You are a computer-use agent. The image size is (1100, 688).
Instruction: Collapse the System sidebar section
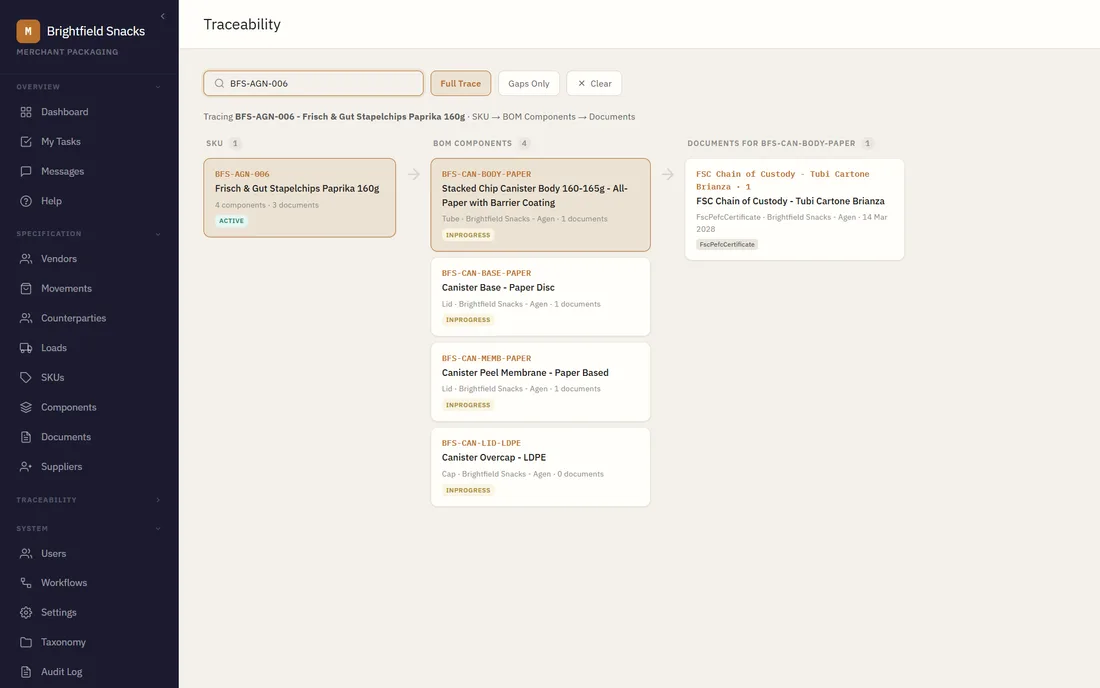click(x=158, y=529)
